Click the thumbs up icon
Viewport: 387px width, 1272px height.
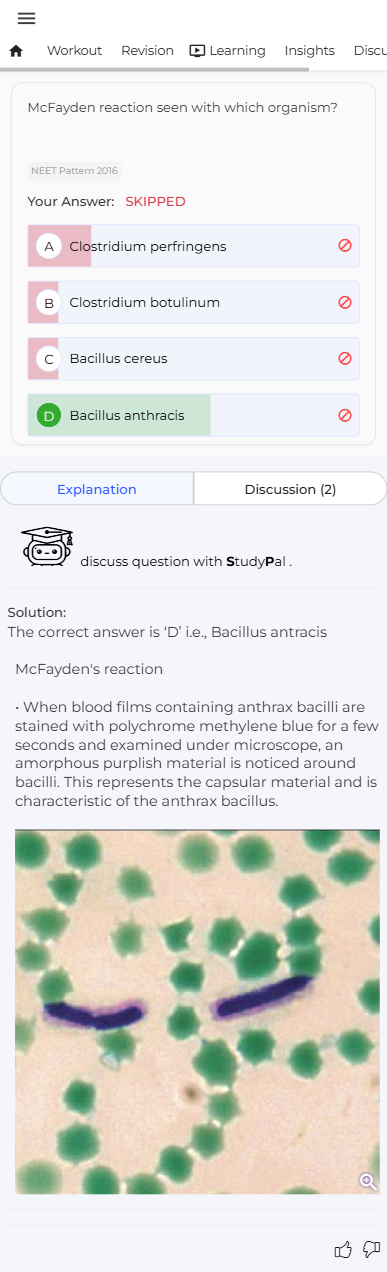coord(343,1249)
